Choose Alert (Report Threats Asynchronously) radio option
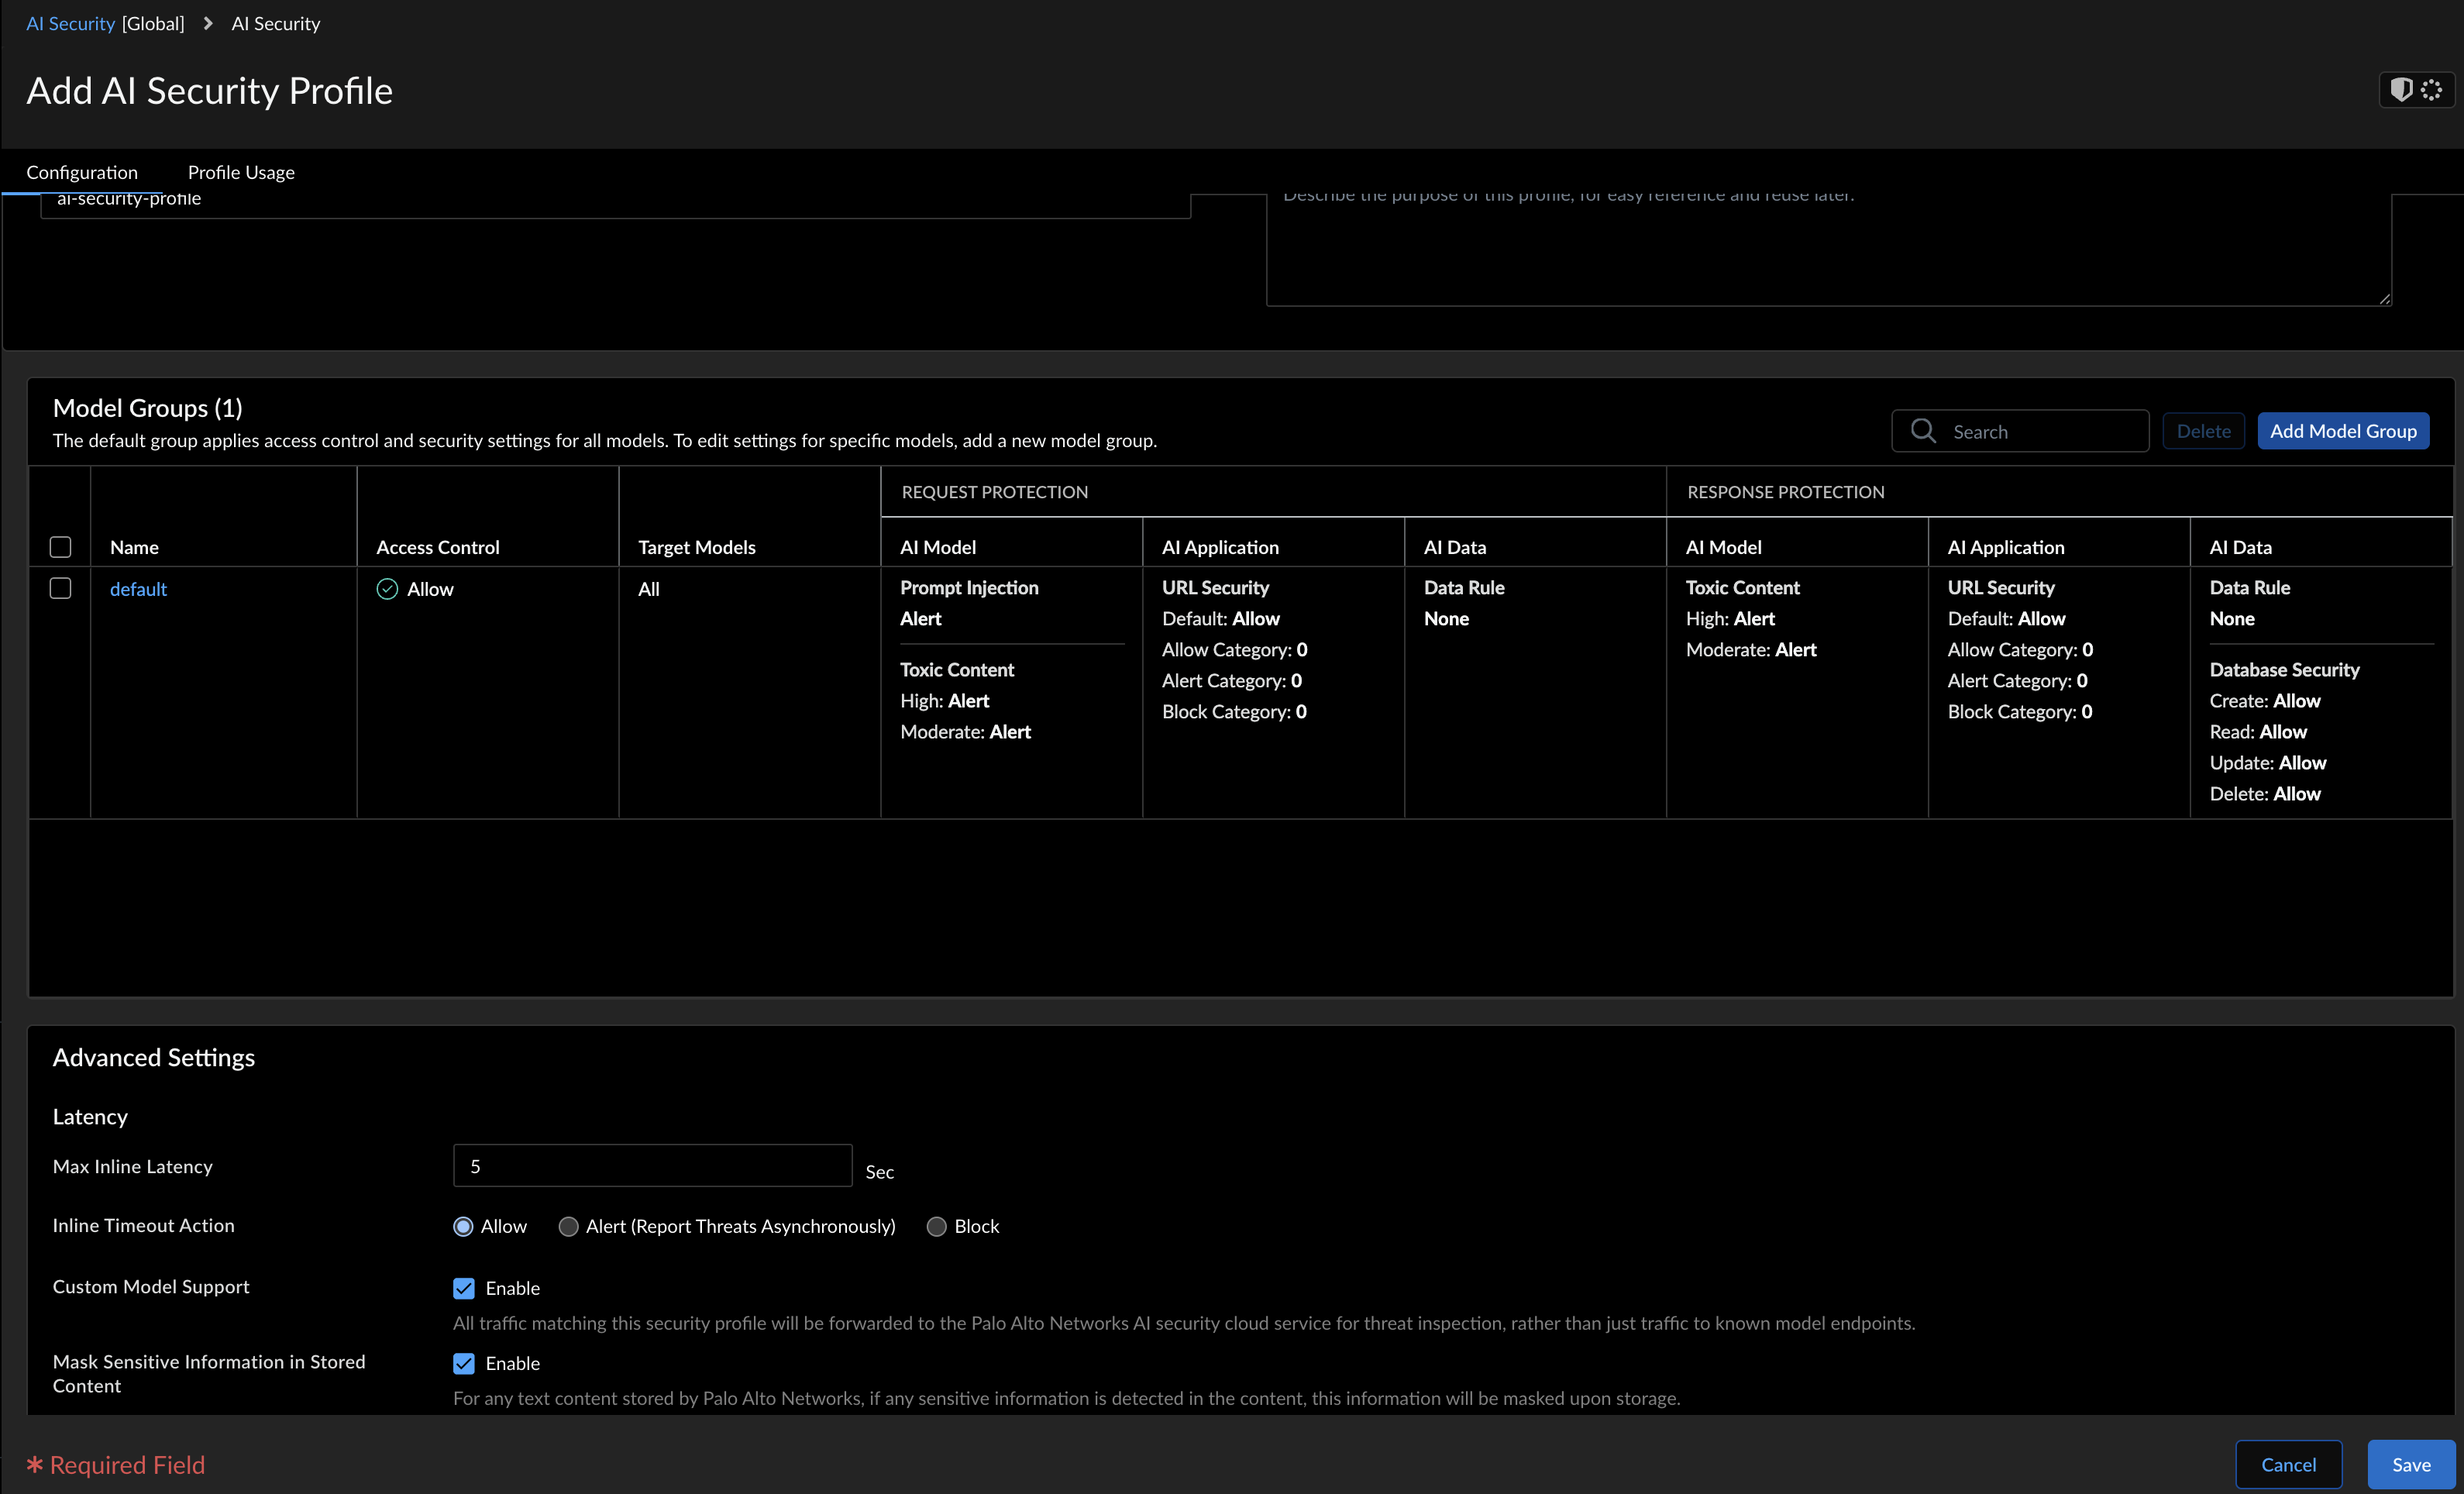Screen dimensions: 2464x1494 tap(569, 1226)
